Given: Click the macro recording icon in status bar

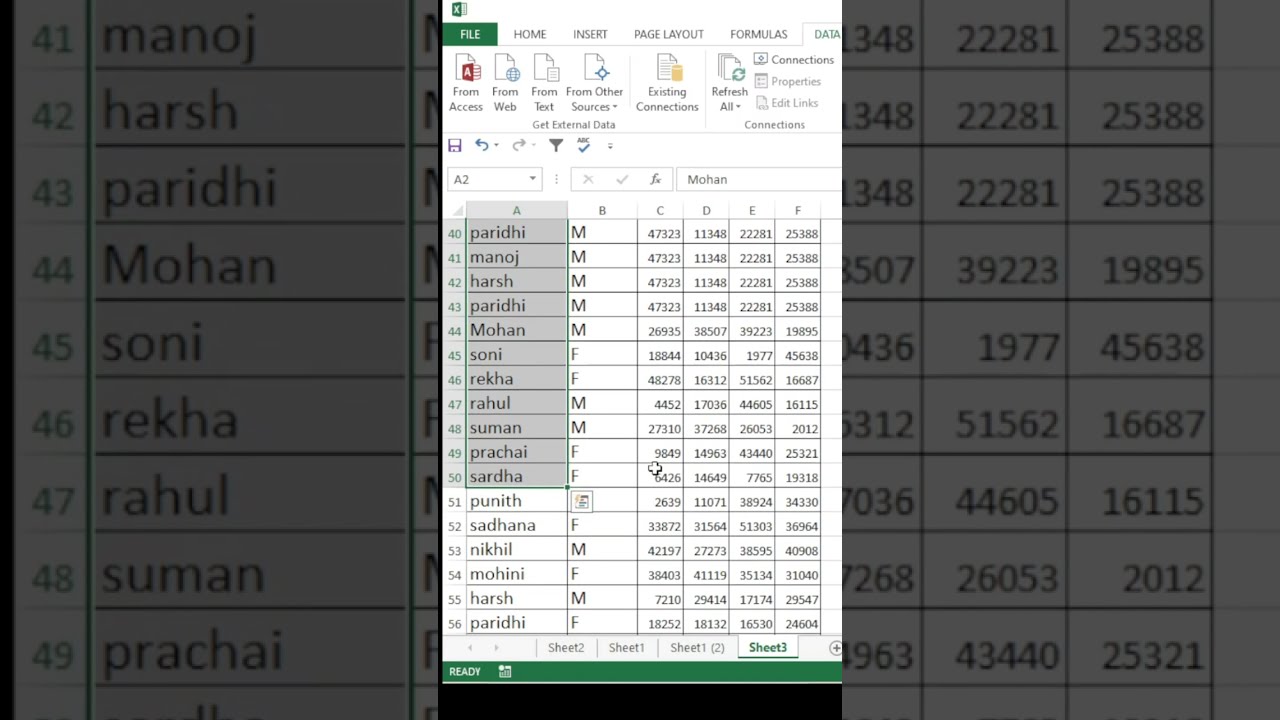Looking at the screenshot, I should click(x=505, y=672).
